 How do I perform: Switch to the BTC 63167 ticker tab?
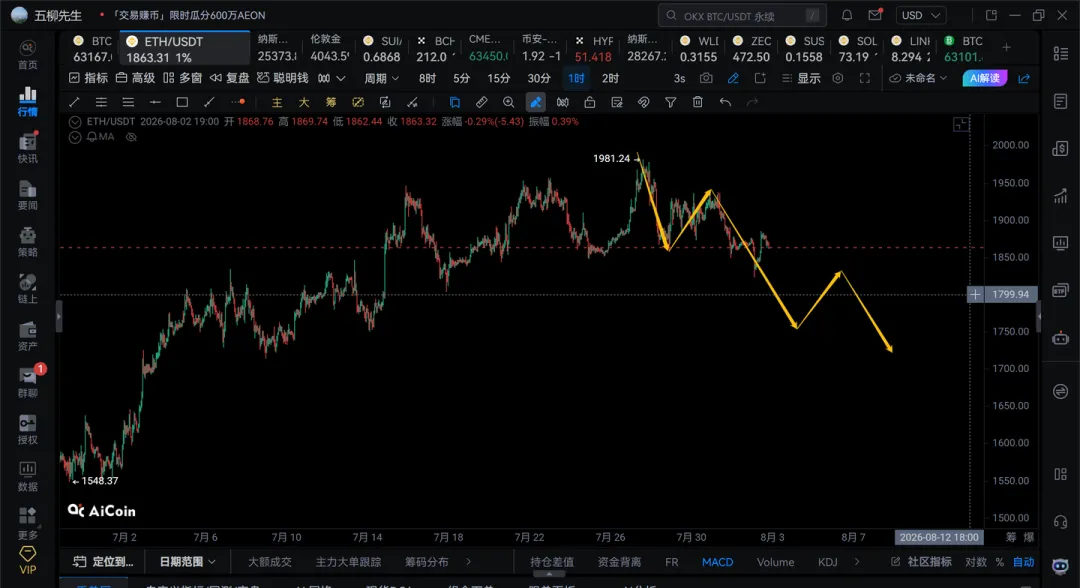point(92,49)
